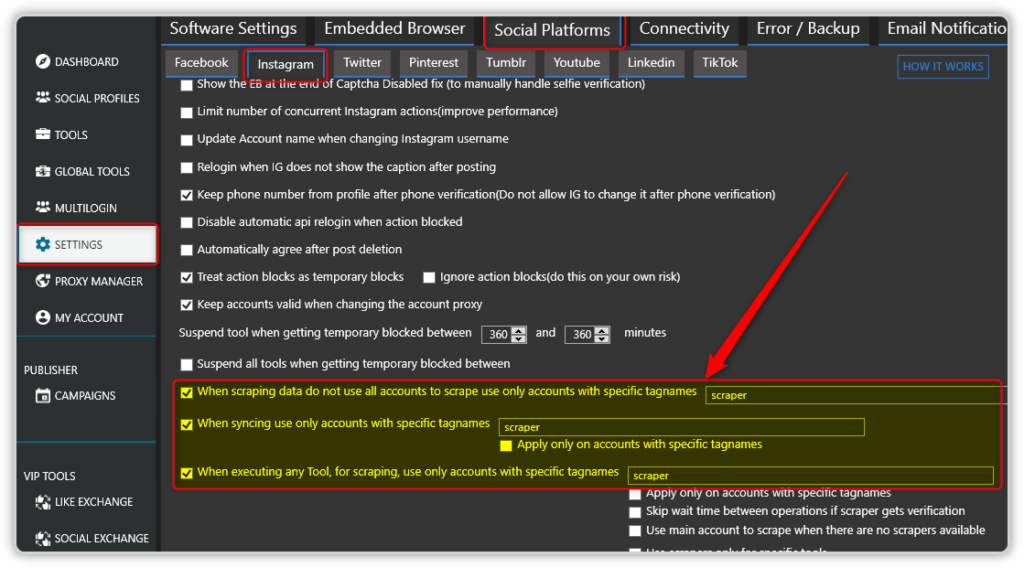Toggle Ignore action blocks checkbox
Screen dimensions: 1024x568
pyautogui.click(x=430, y=277)
